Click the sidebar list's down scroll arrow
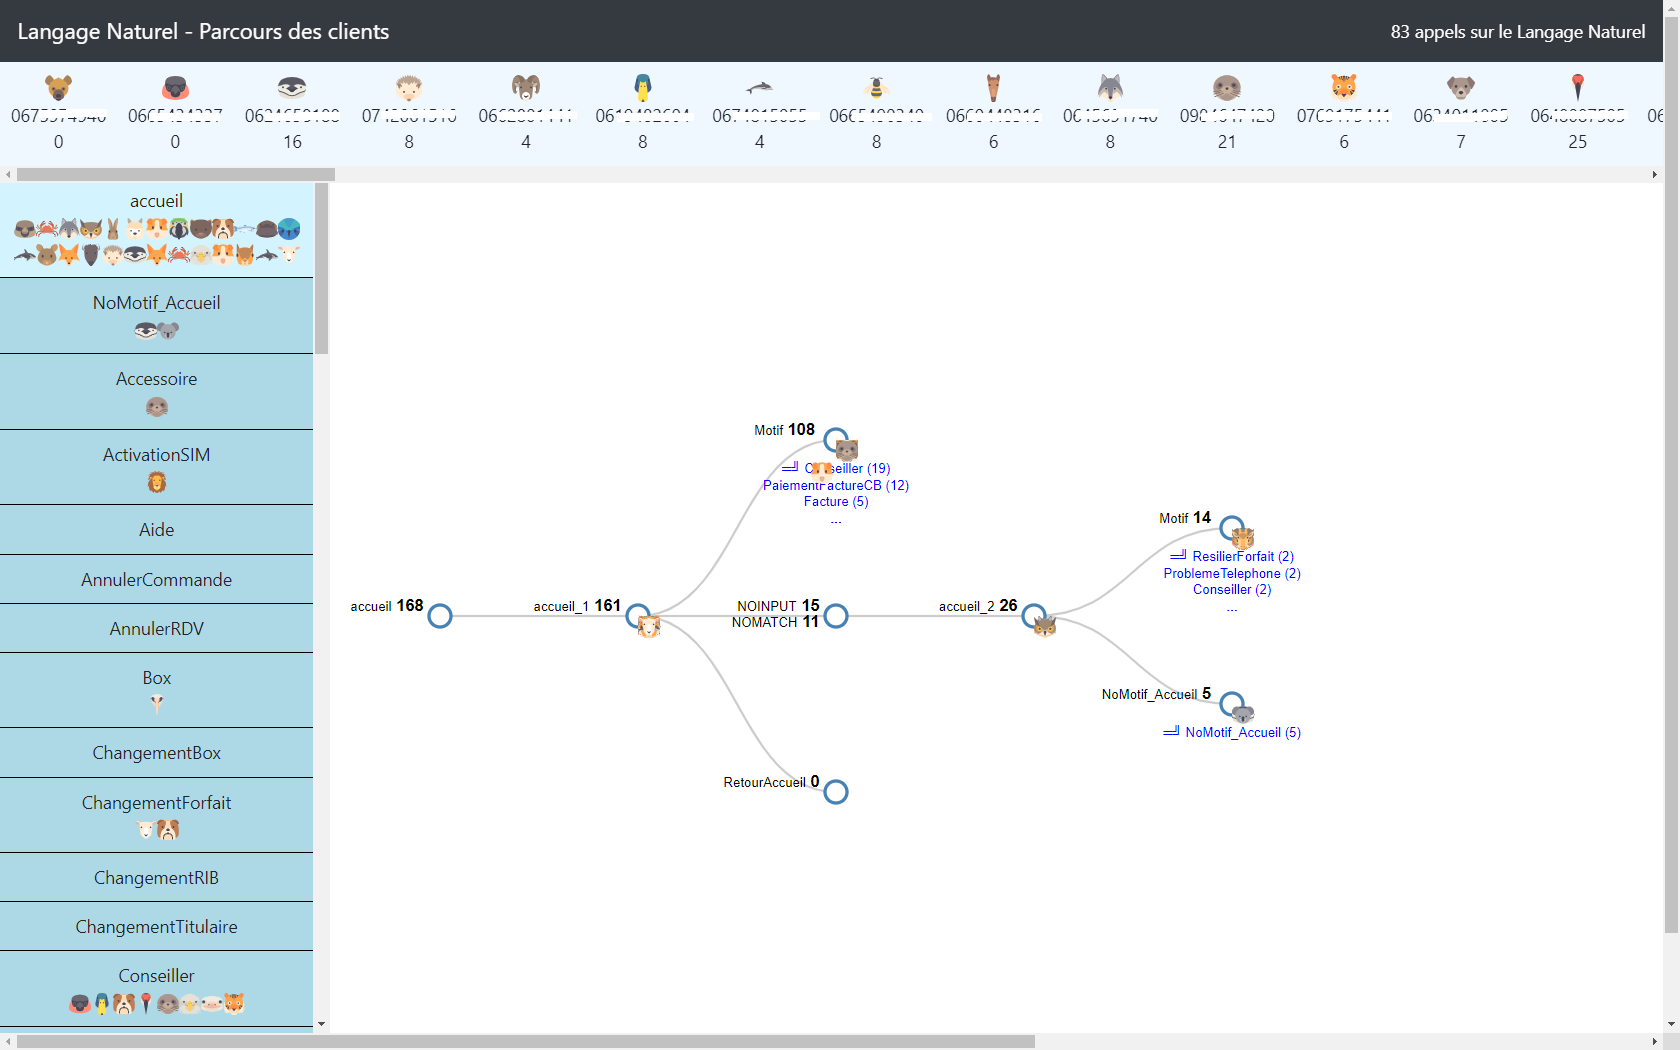 [321, 1024]
